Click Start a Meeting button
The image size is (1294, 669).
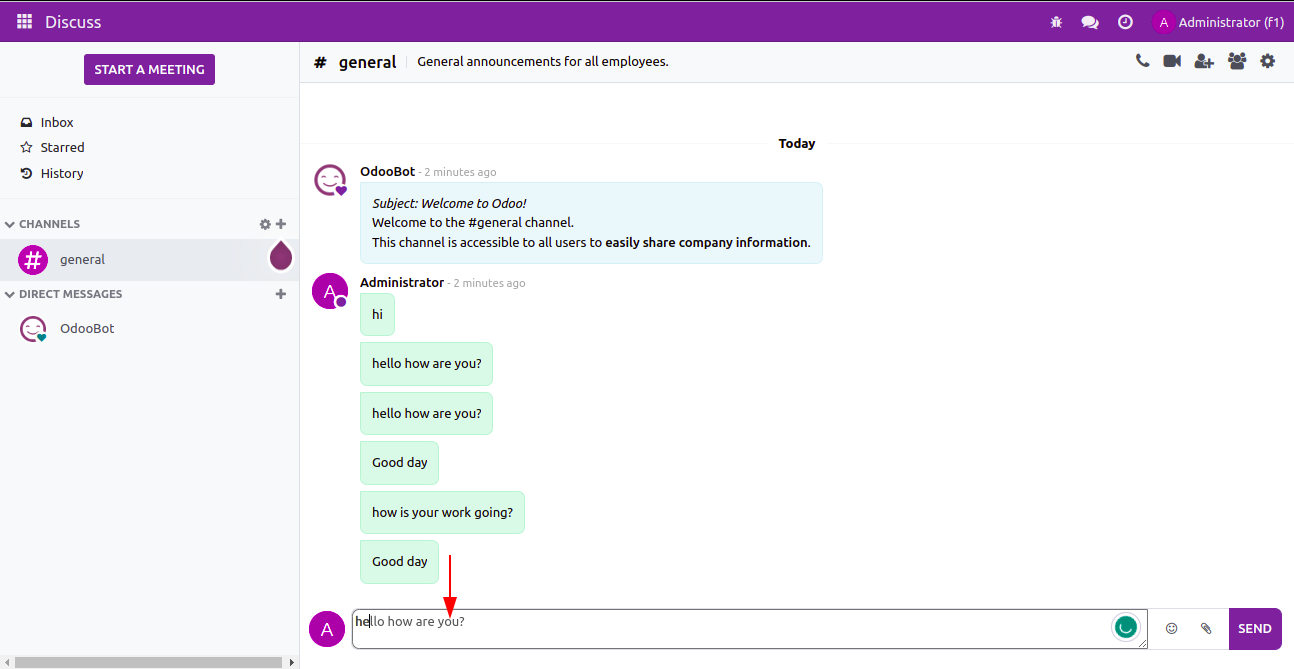click(149, 69)
